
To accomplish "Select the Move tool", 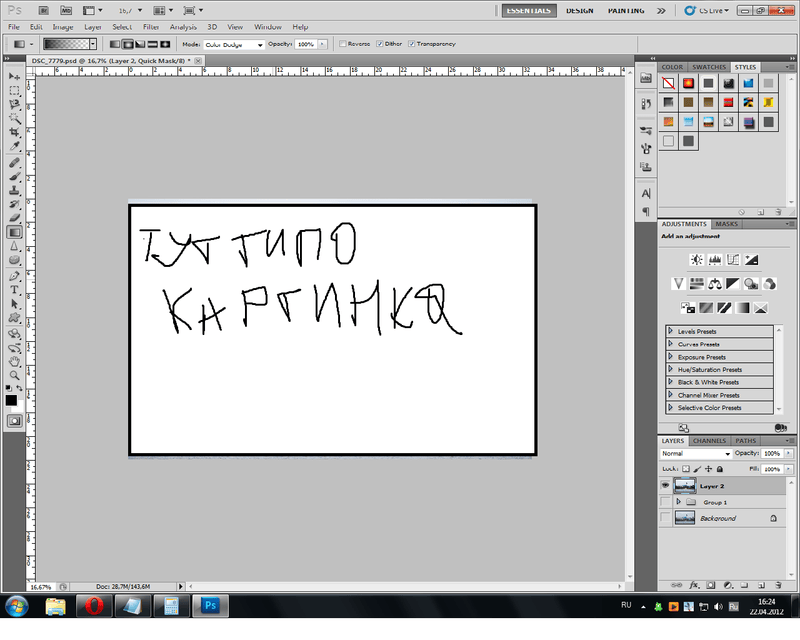I will [x=14, y=76].
